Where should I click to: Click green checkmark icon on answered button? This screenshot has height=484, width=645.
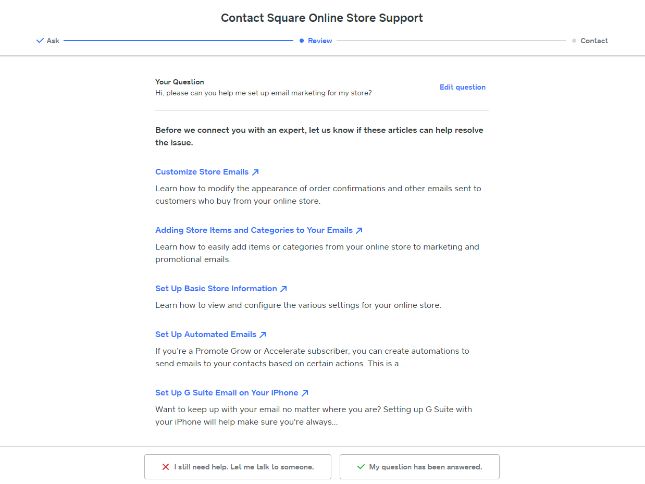click(x=361, y=467)
